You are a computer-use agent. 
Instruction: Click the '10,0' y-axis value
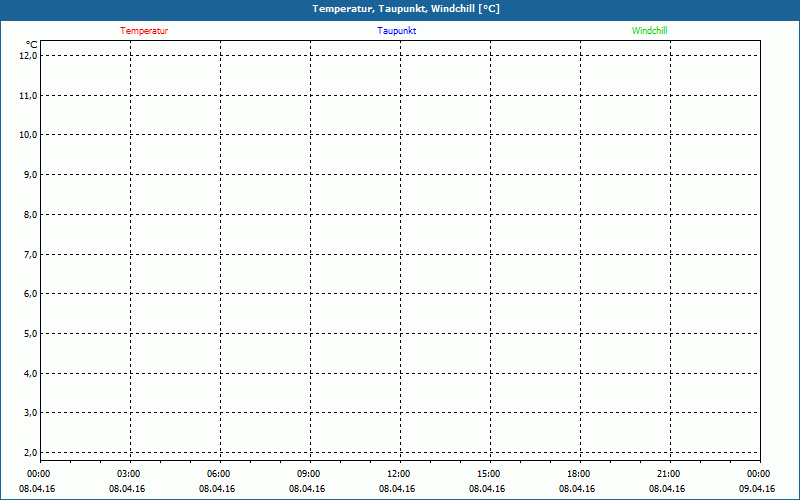pos(28,135)
